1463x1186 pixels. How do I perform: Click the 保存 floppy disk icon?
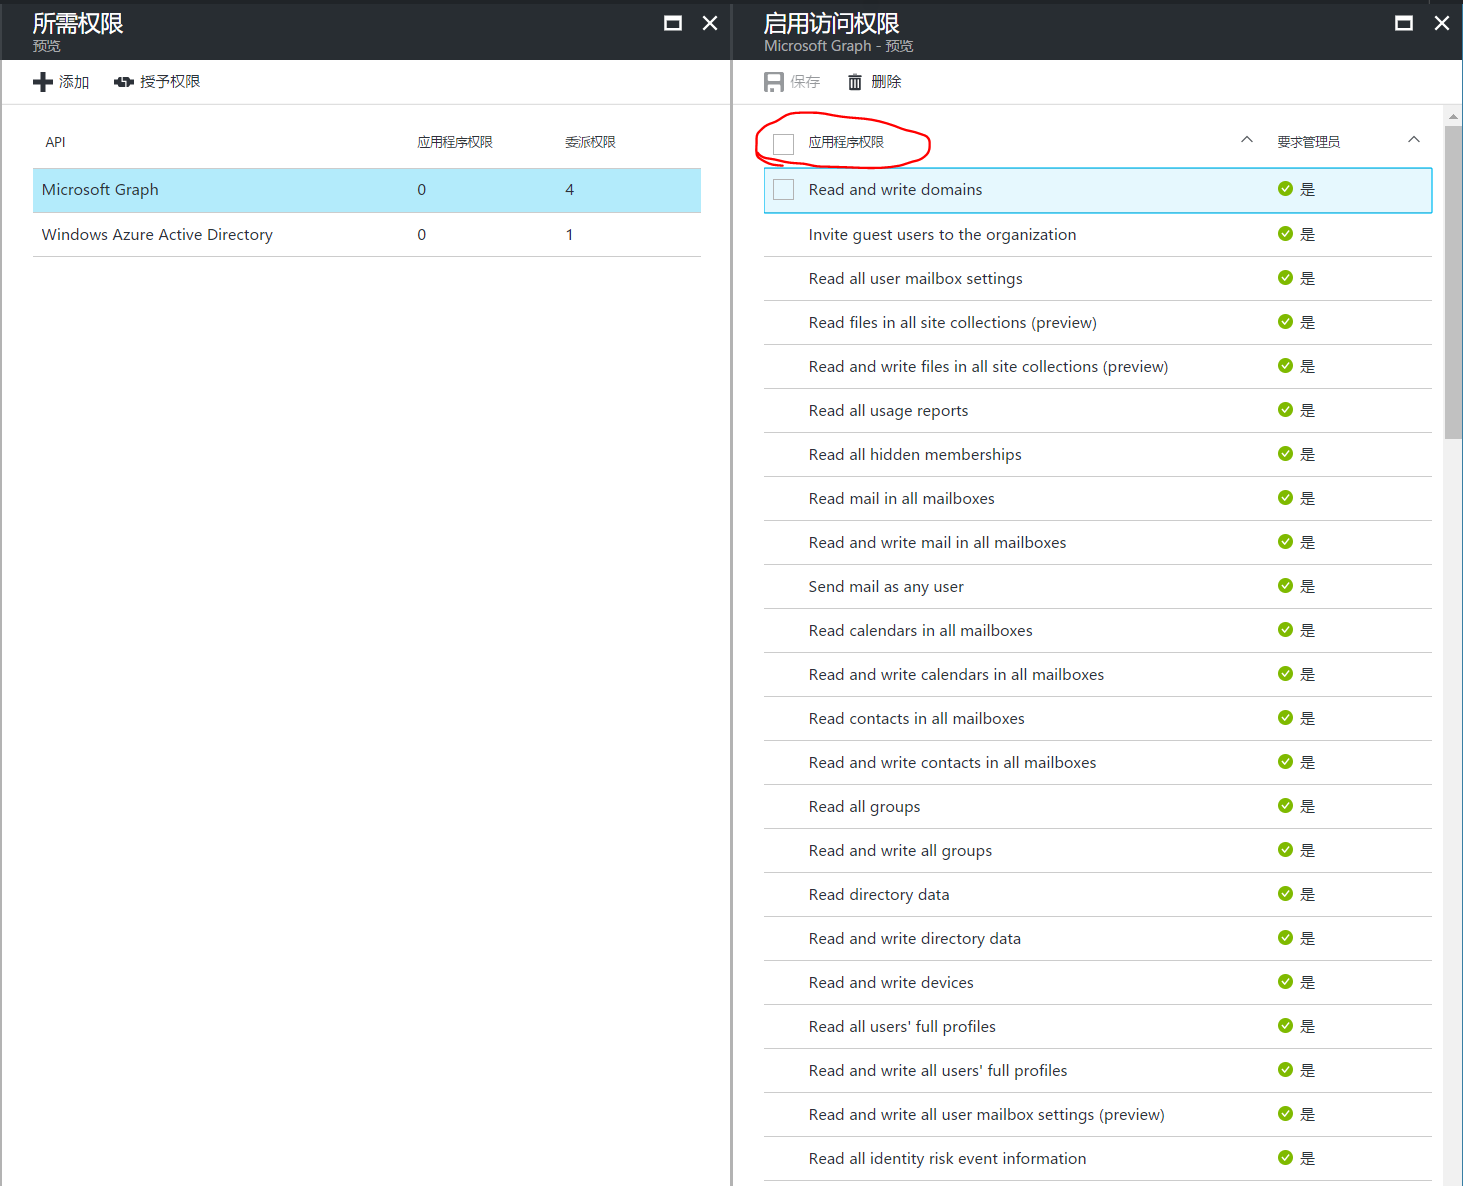click(774, 82)
